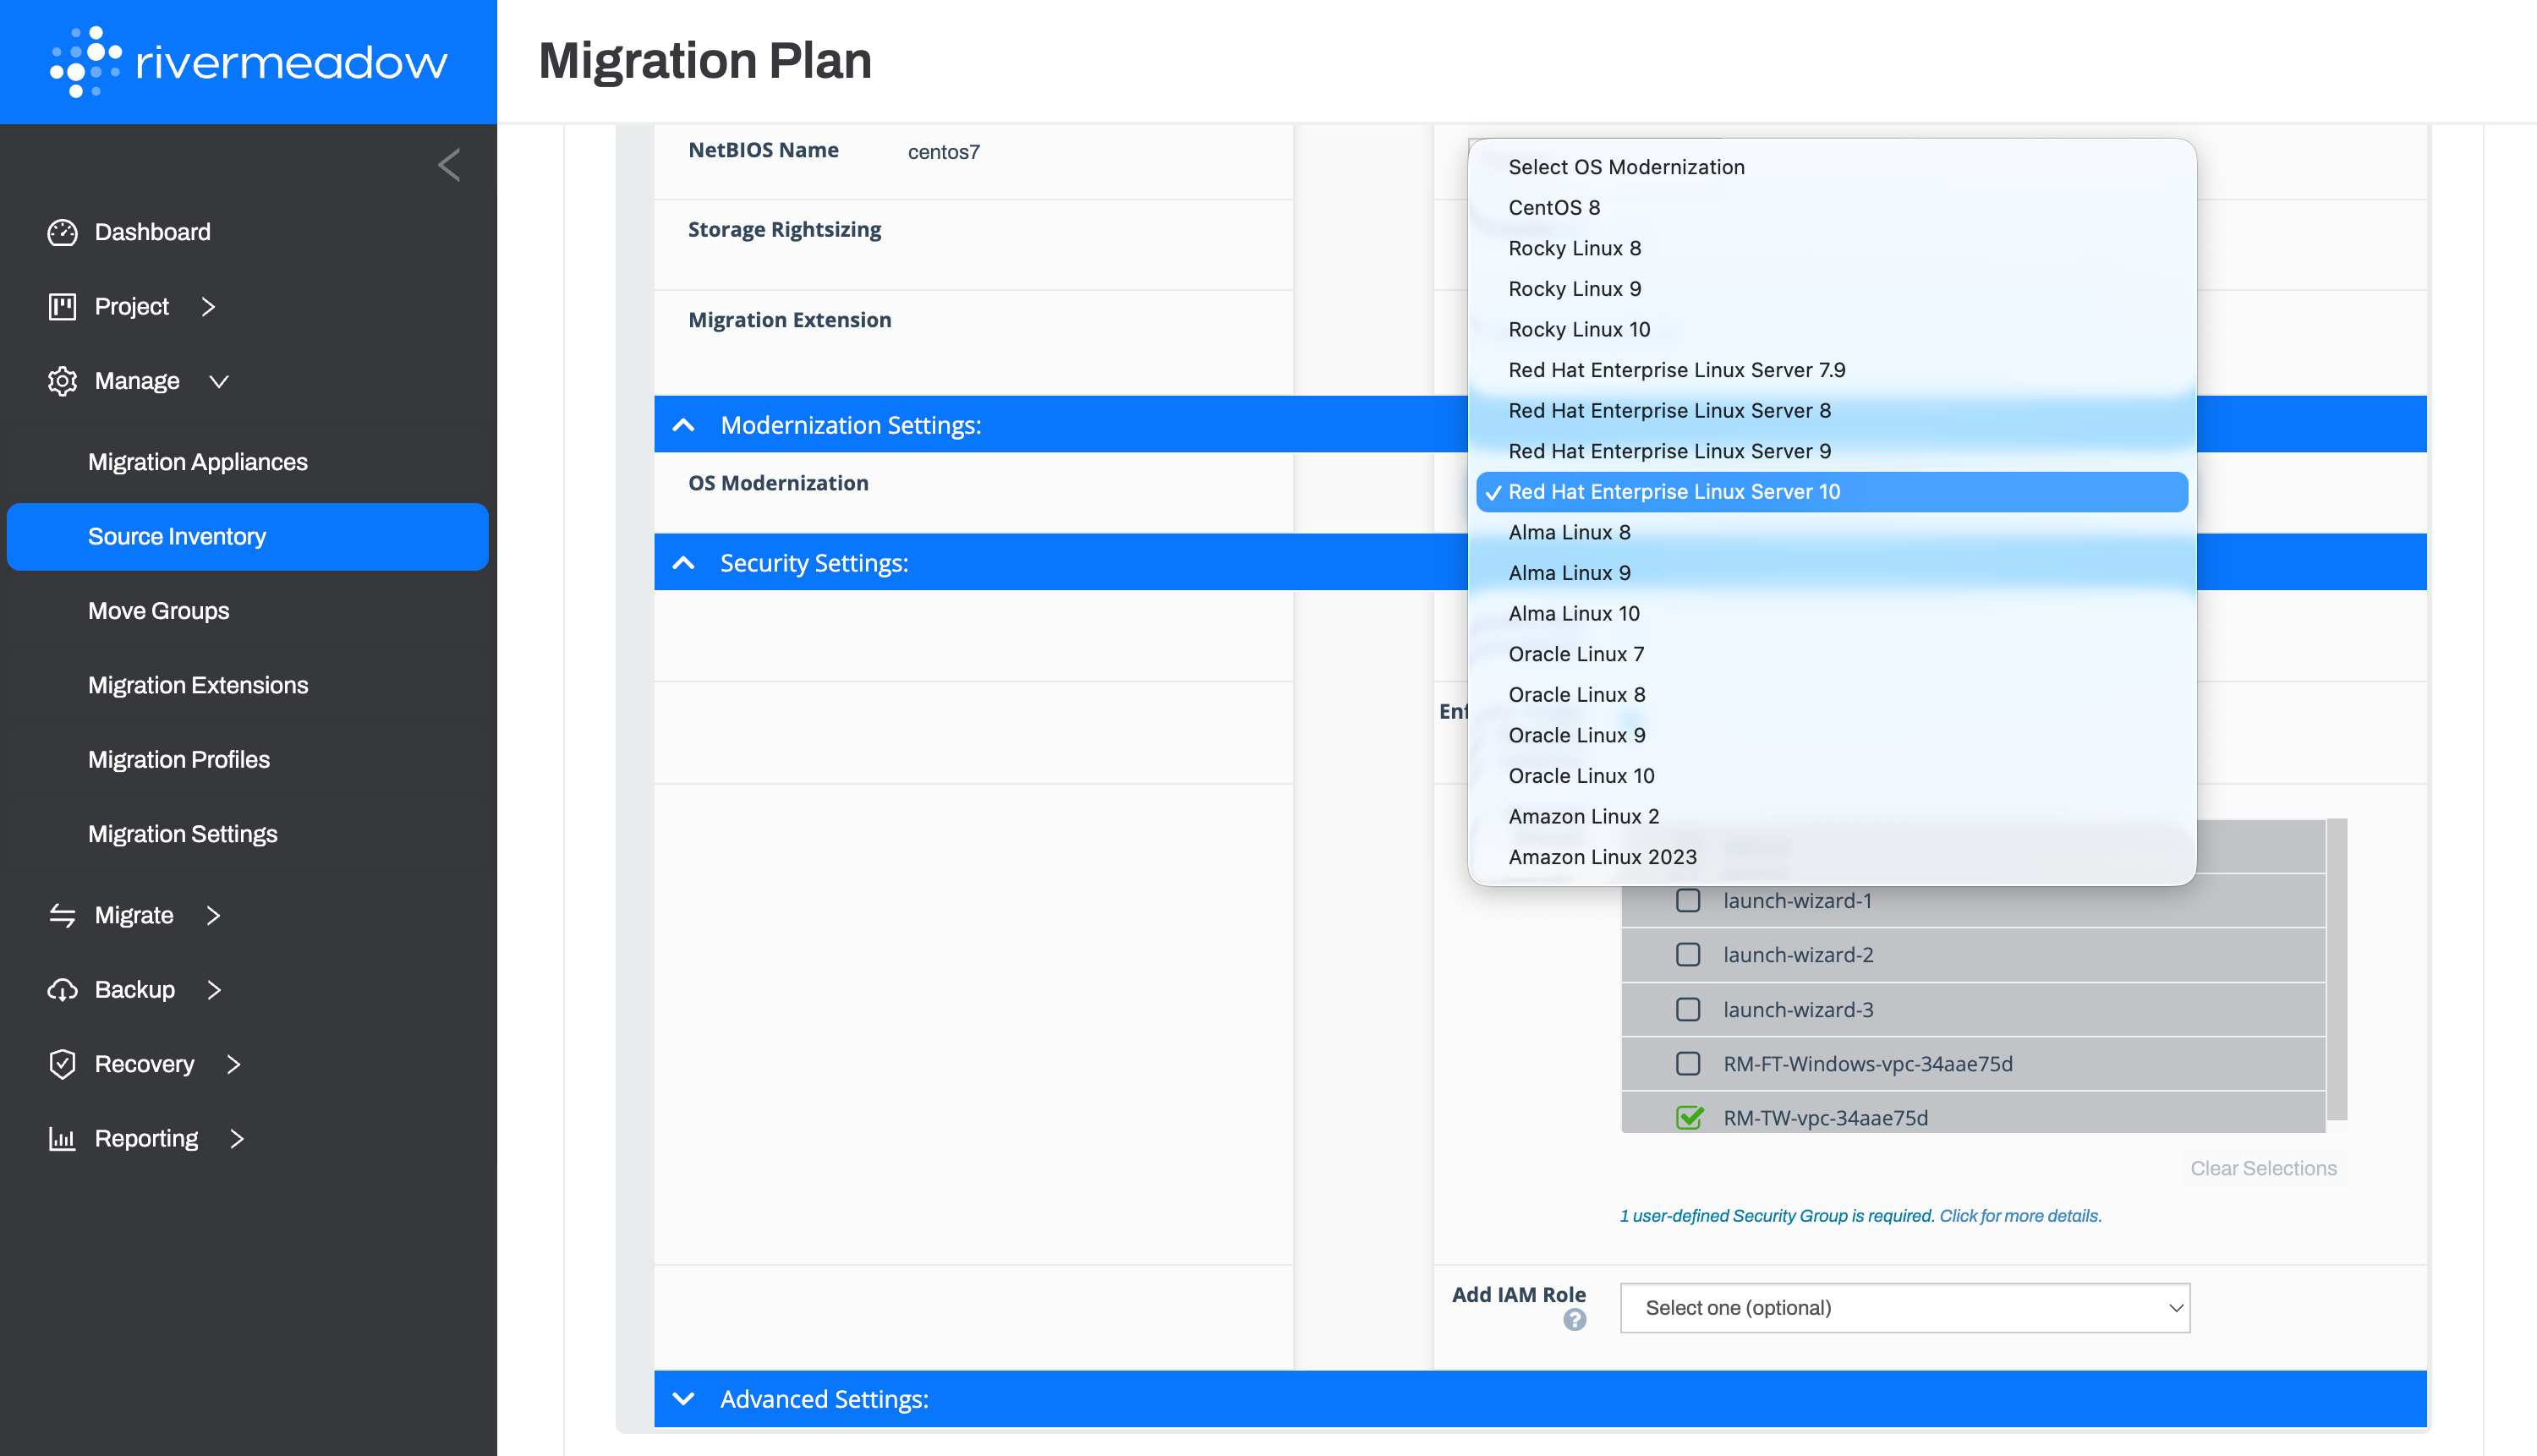Collapse the Modernization Settings section

pyautogui.click(x=684, y=425)
